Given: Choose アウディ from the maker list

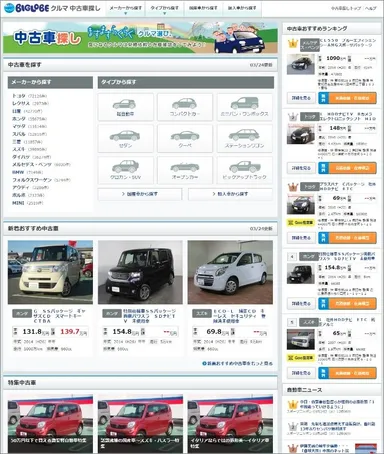Looking at the screenshot, I should (21, 188).
